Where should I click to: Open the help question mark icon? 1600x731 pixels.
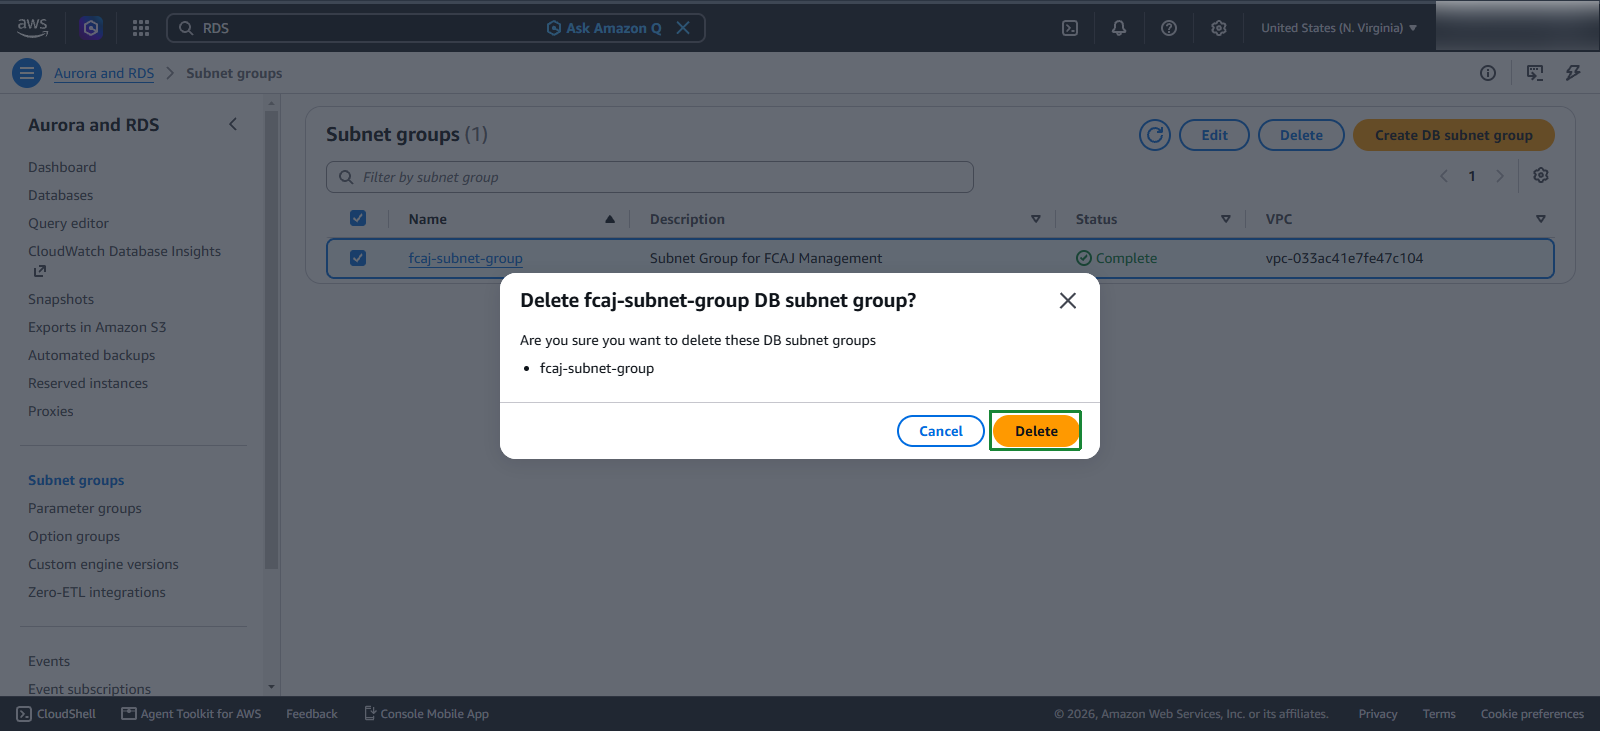pos(1169,28)
